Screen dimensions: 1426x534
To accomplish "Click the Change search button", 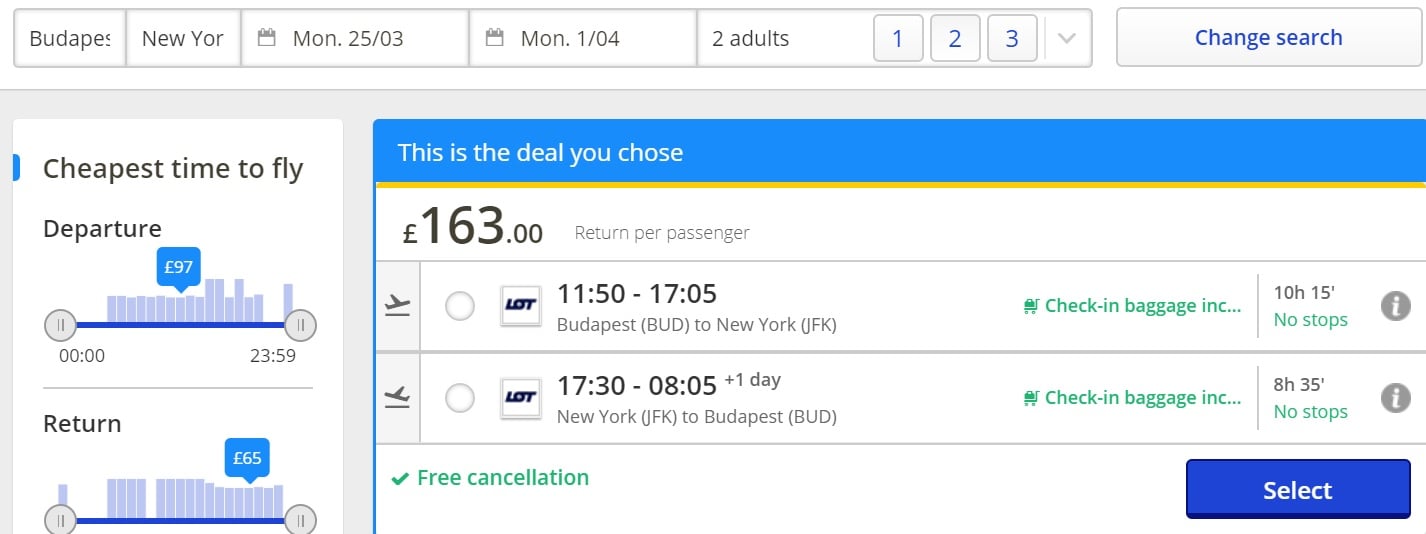I will [x=1268, y=38].
